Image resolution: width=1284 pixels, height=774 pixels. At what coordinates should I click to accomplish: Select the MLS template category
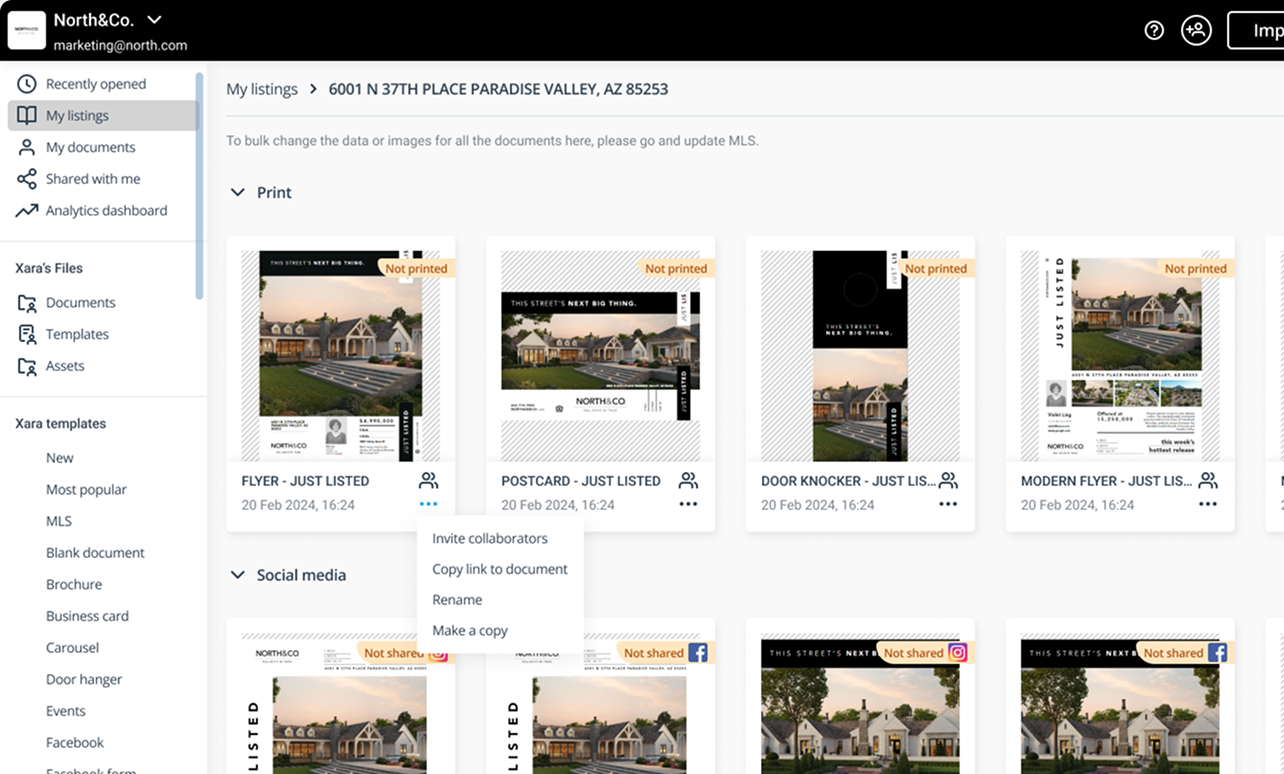coord(59,521)
